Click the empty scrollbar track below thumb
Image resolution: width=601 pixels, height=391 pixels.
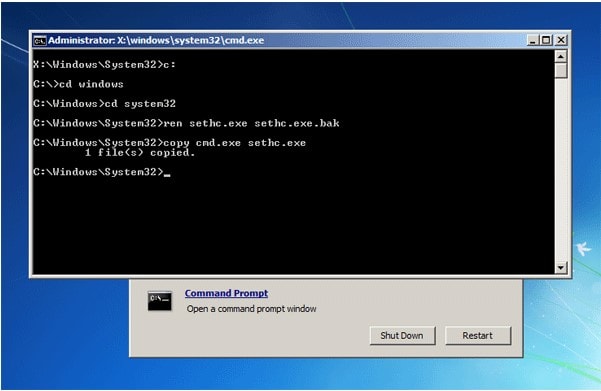pyautogui.click(x=561, y=170)
